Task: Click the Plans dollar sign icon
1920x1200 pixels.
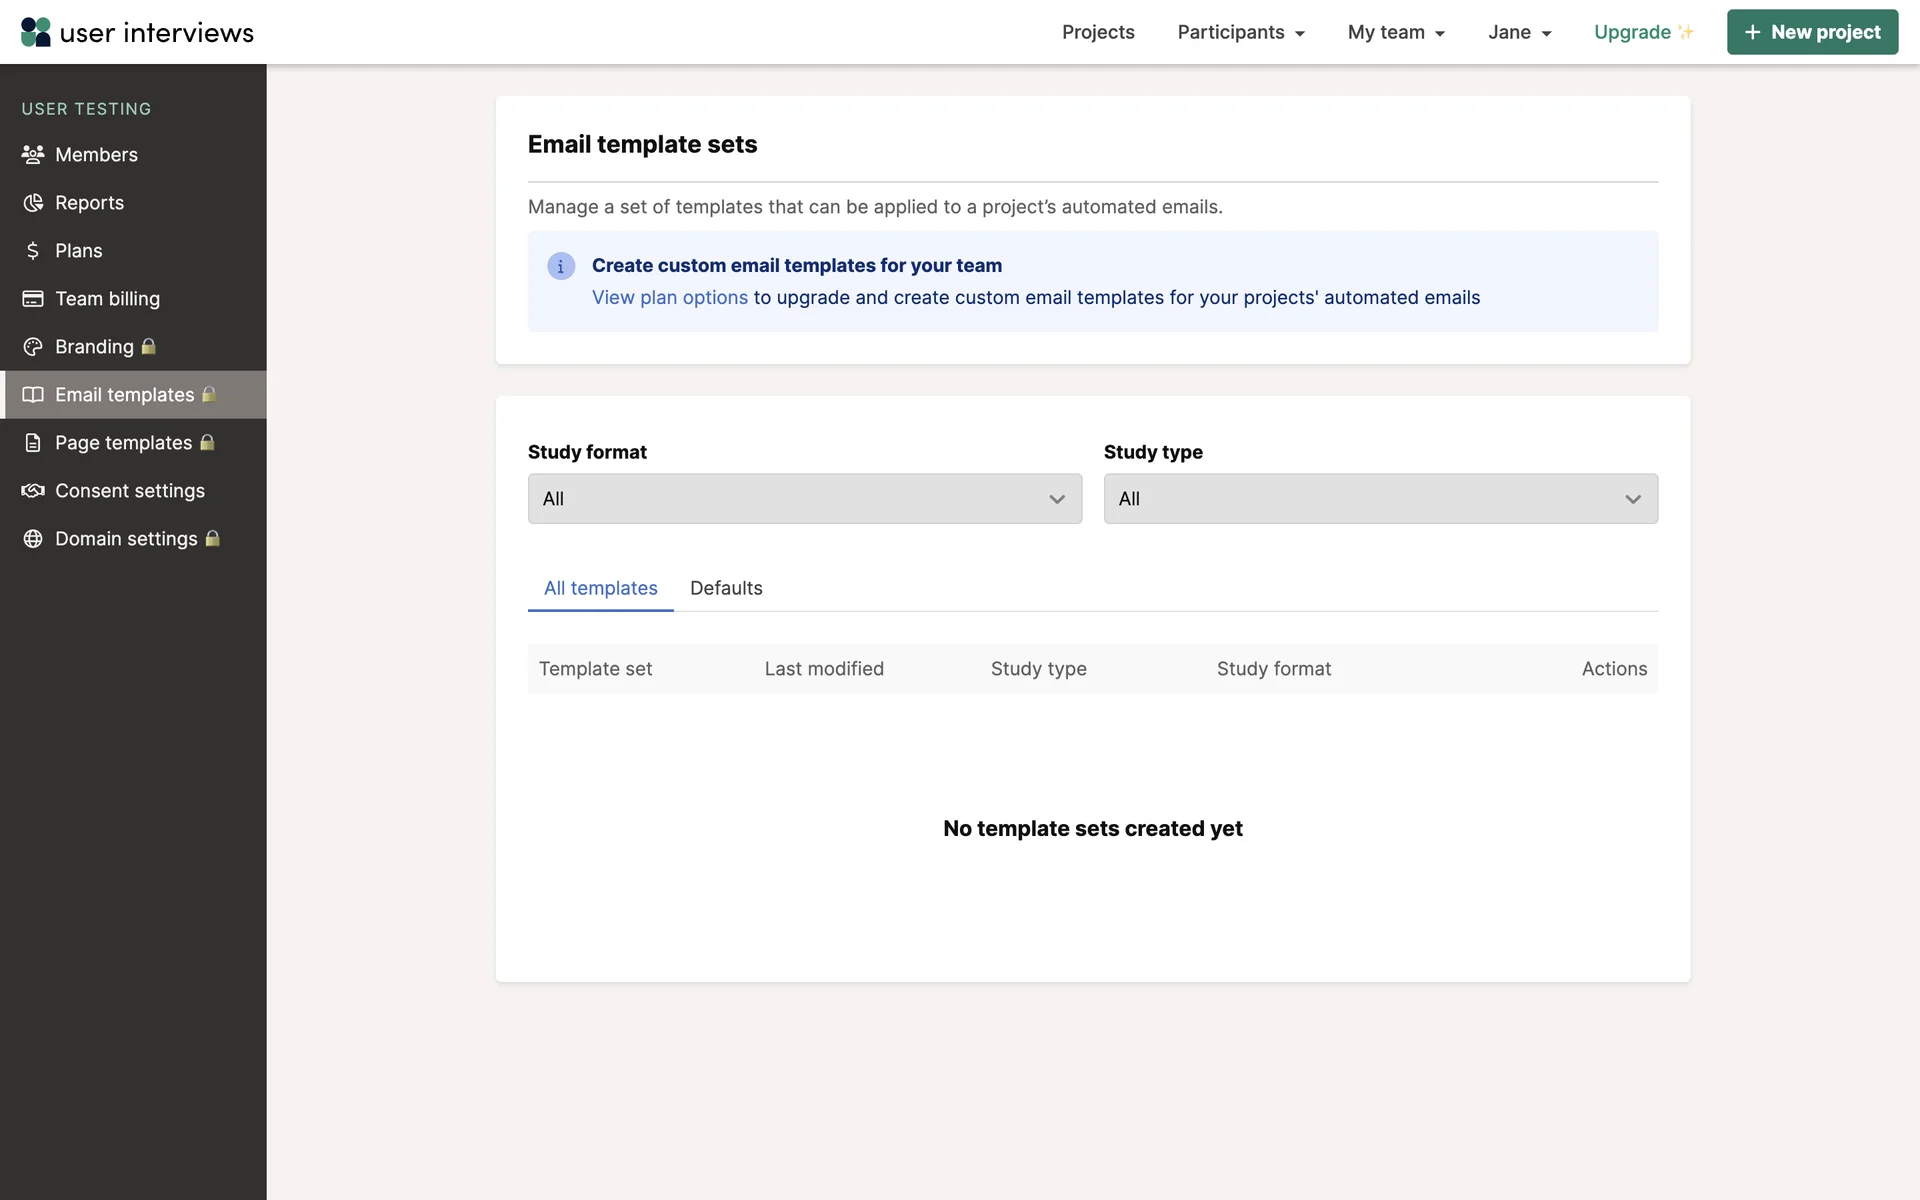Action: pos(33,251)
